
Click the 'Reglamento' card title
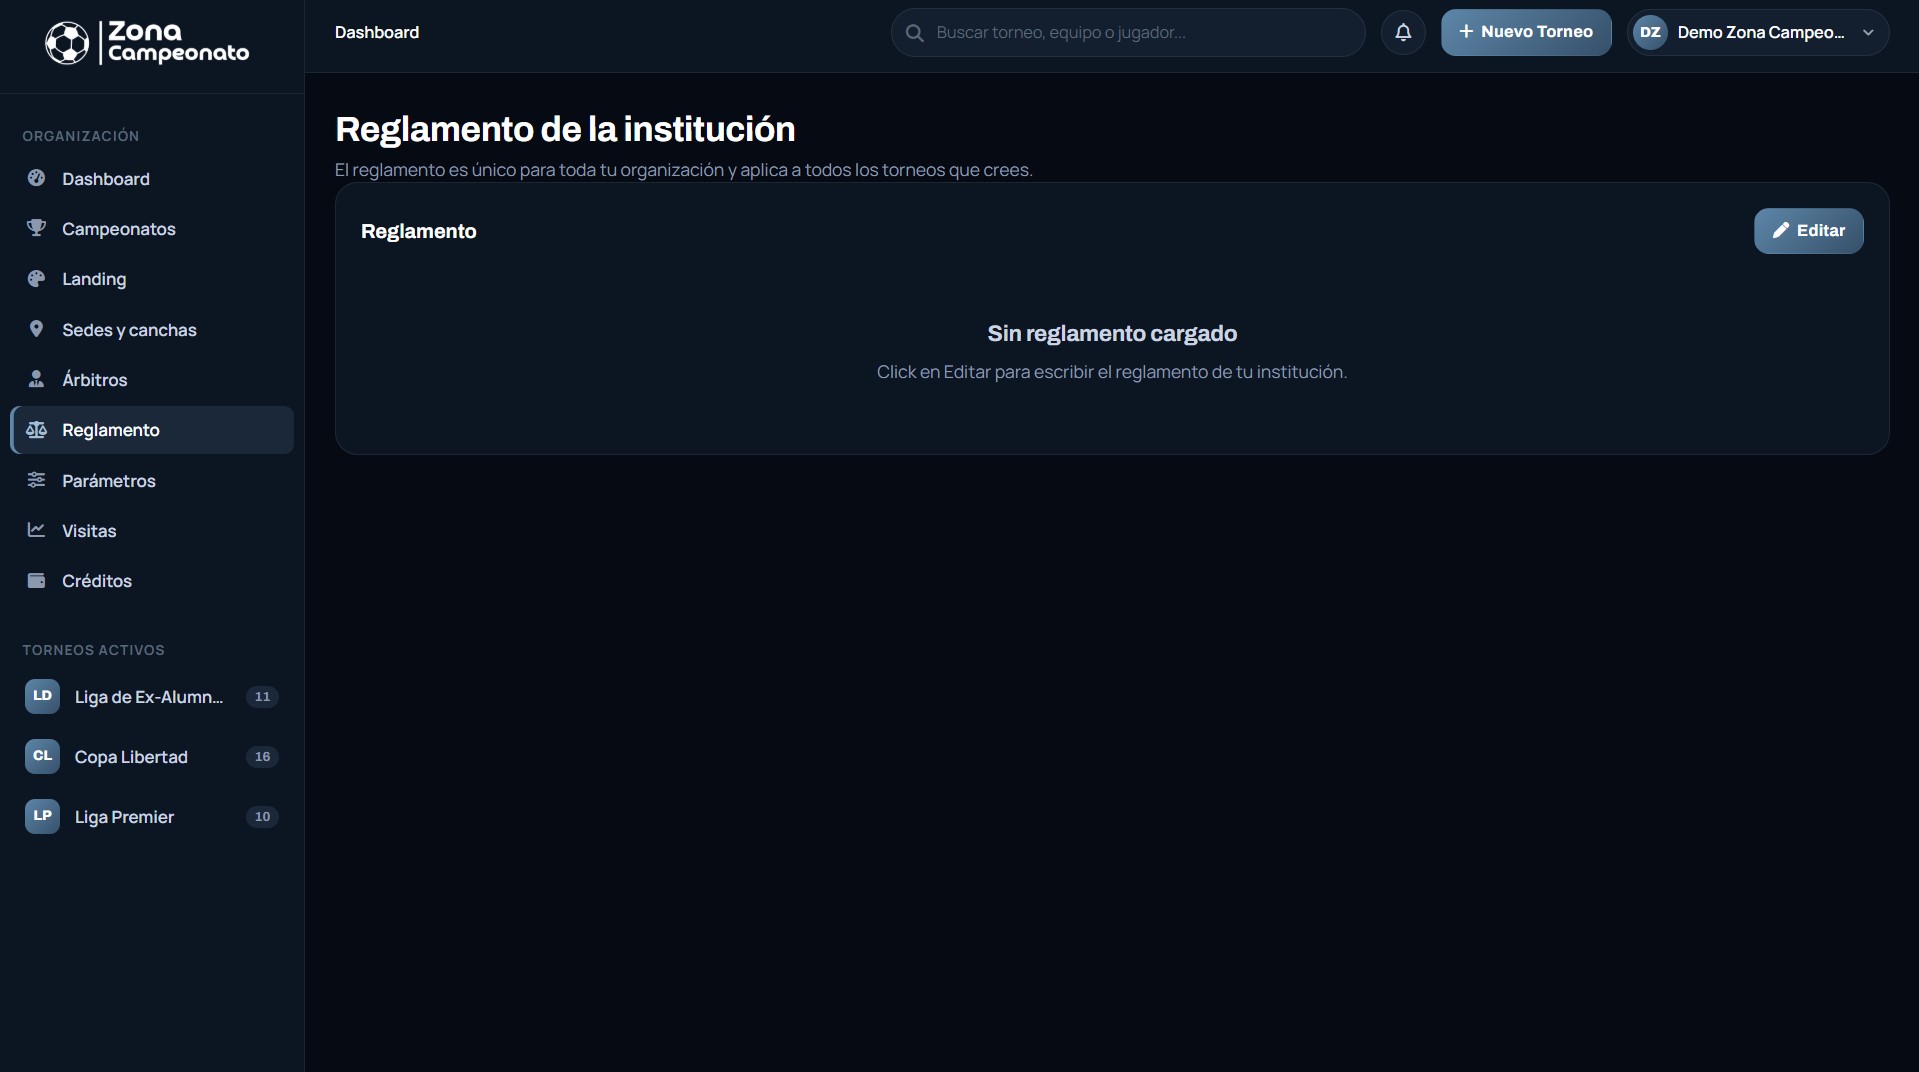[x=418, y=231]
